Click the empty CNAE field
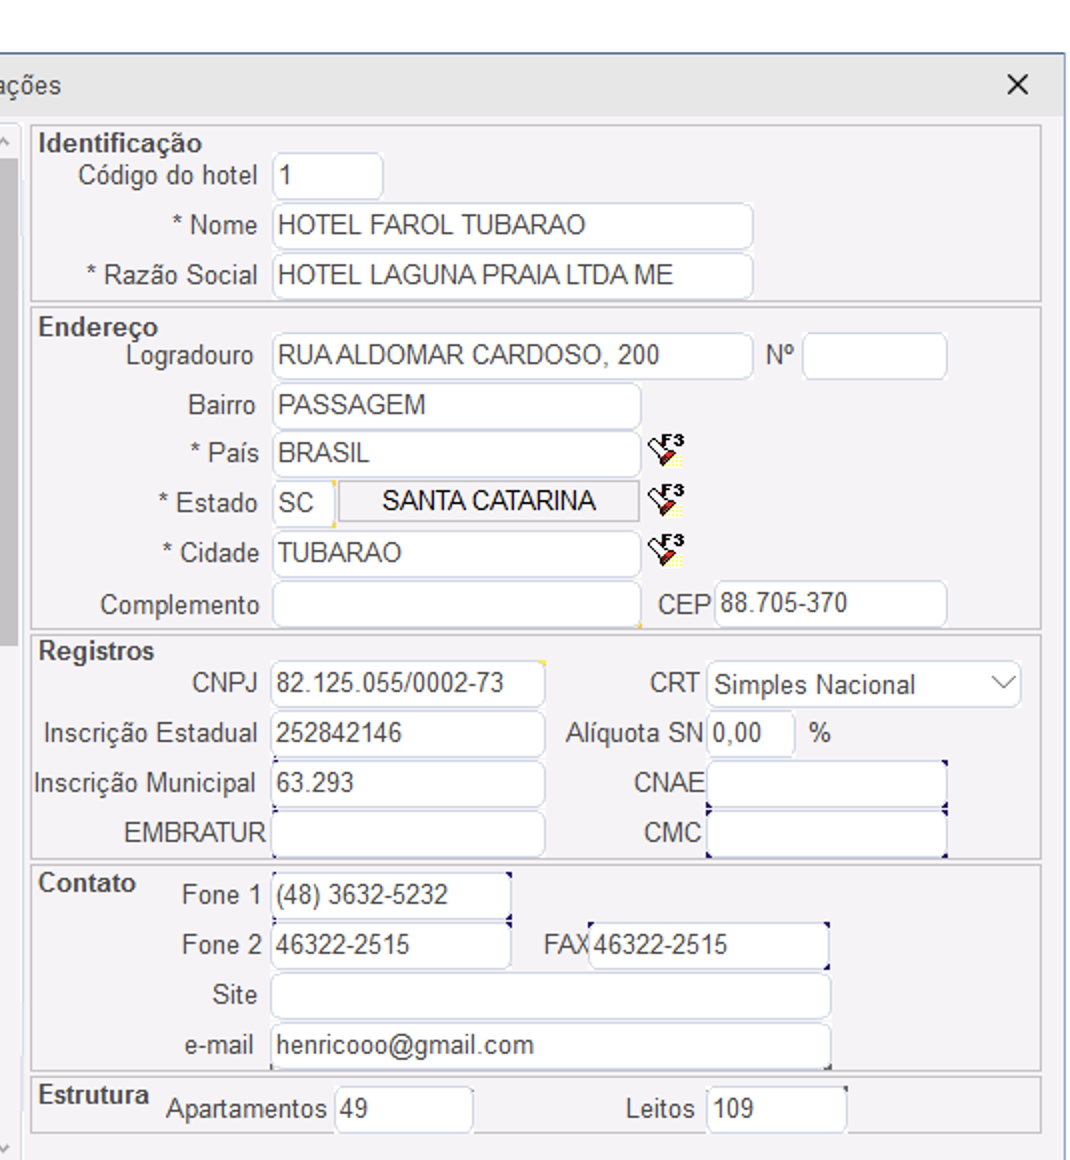This screenshot has height=1160, width=1070. [825, 783]
